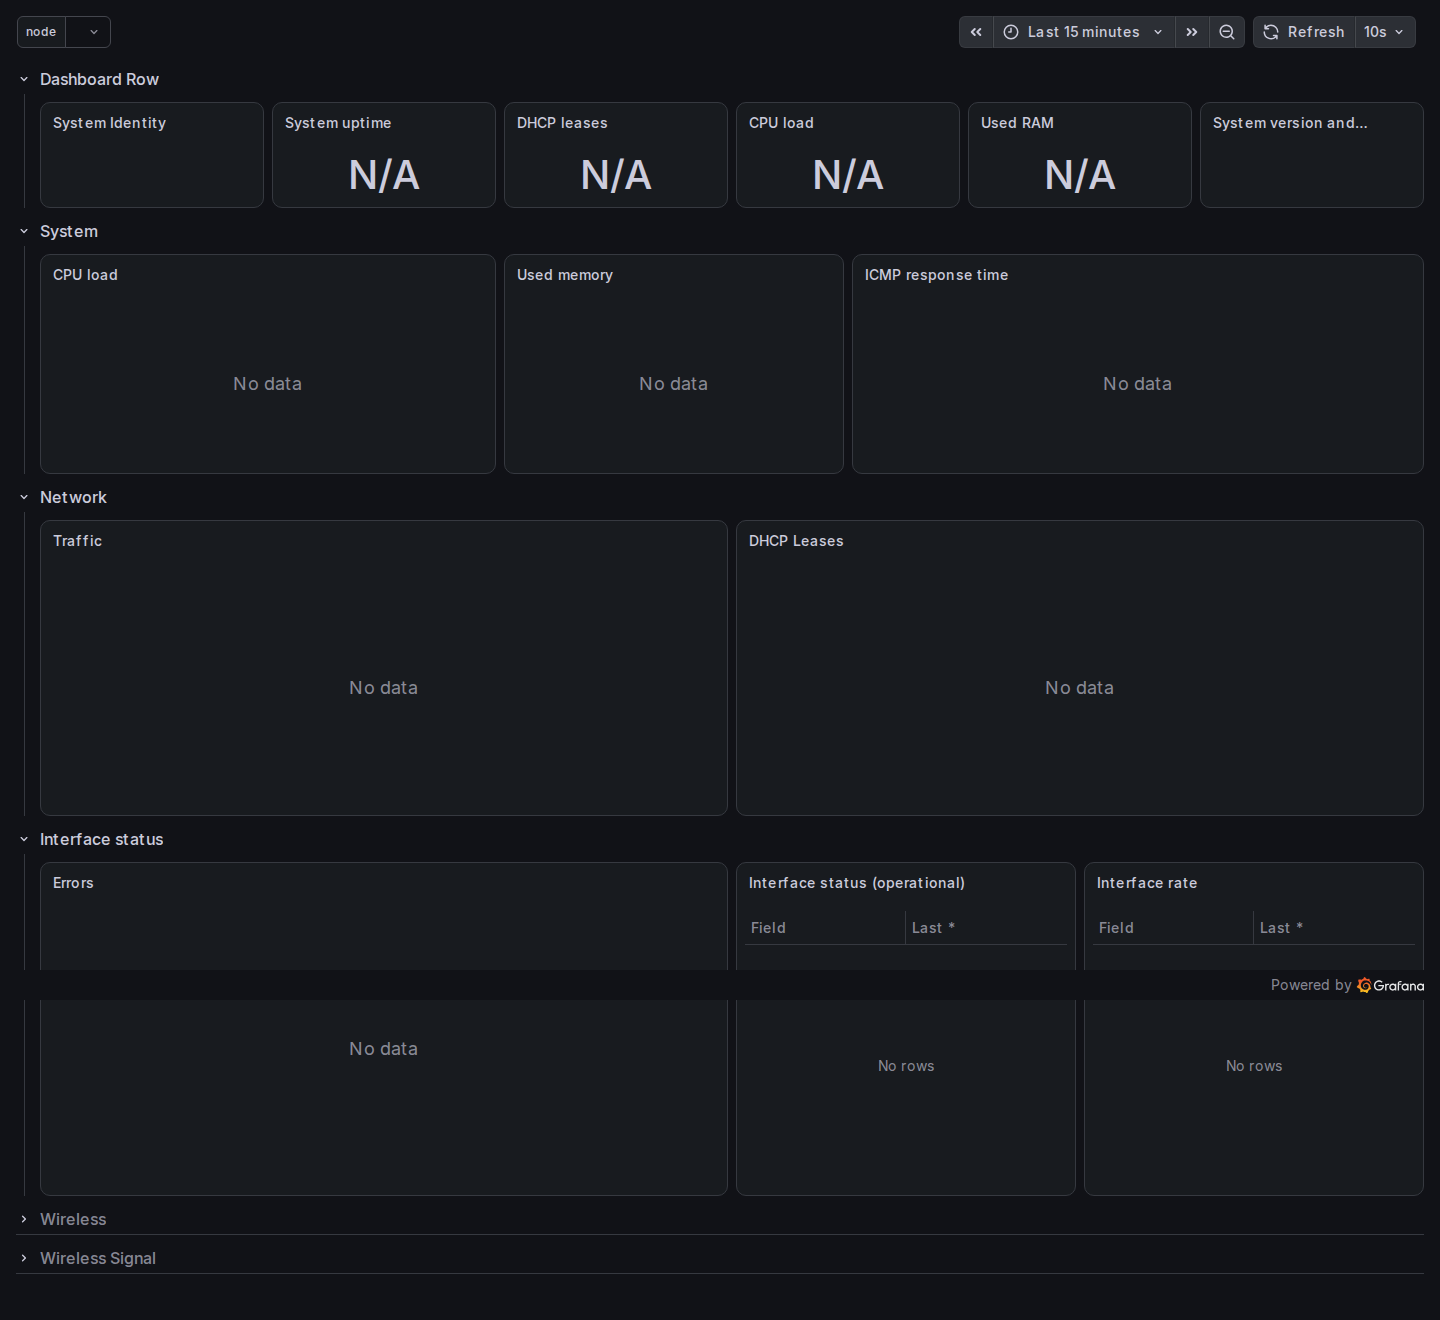
Task: Open the node variable dropdown
Action: coord(88,32)
